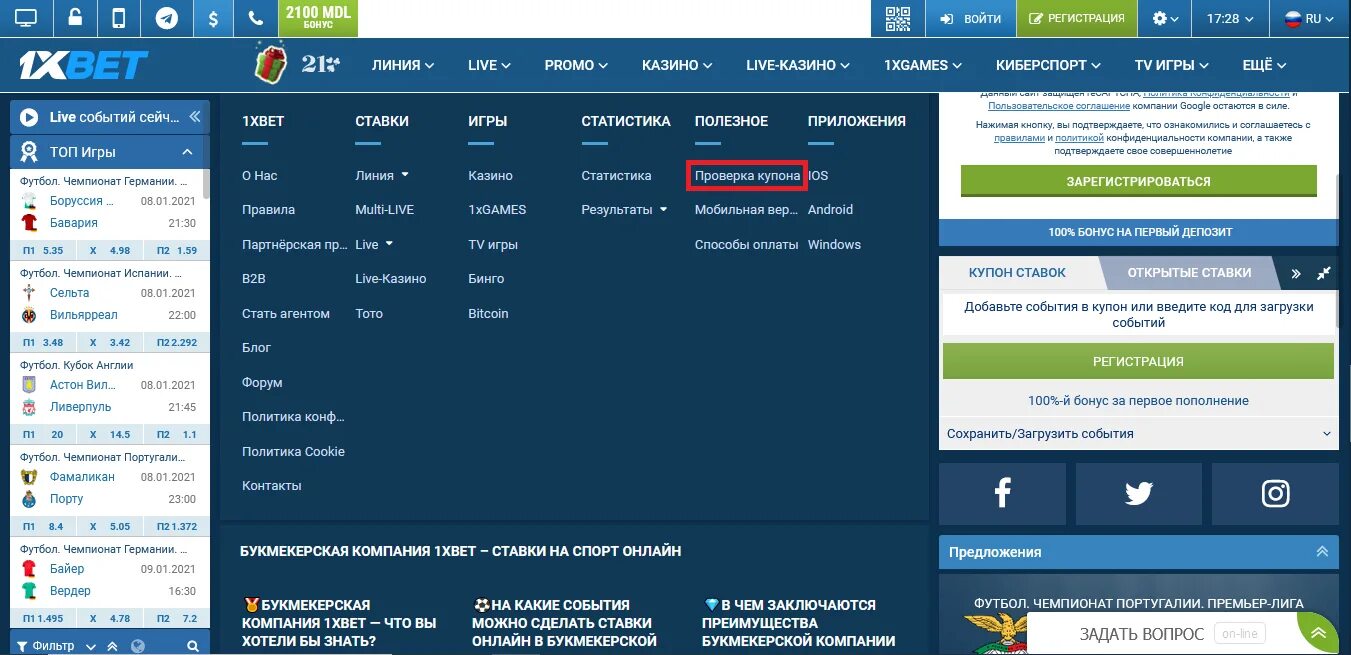Open the Telegram icon in top bar
Viewport: 1351px width, 655px height.
point(166,18)
